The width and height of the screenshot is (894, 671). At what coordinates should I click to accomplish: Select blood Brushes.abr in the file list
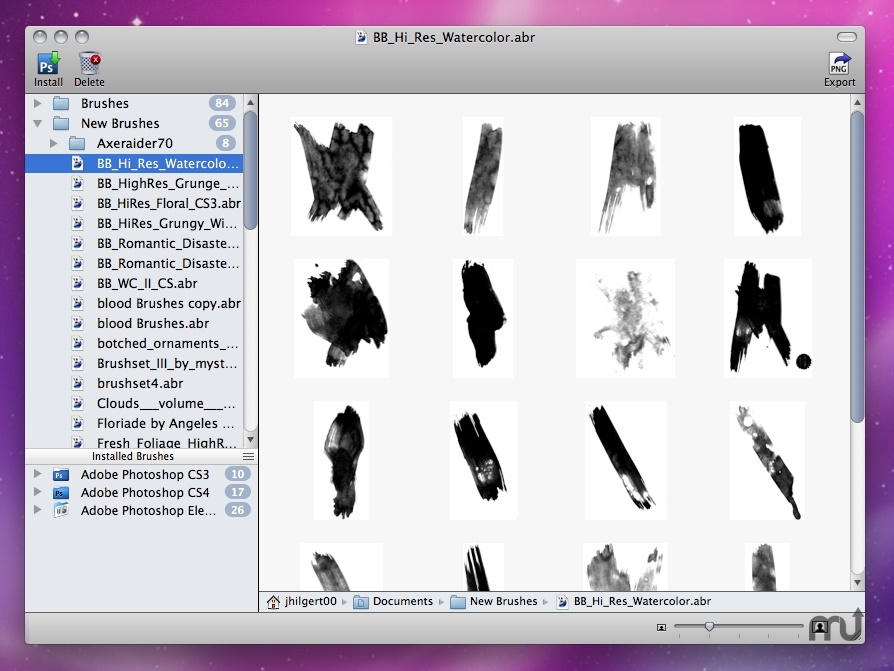pos(152,323)
